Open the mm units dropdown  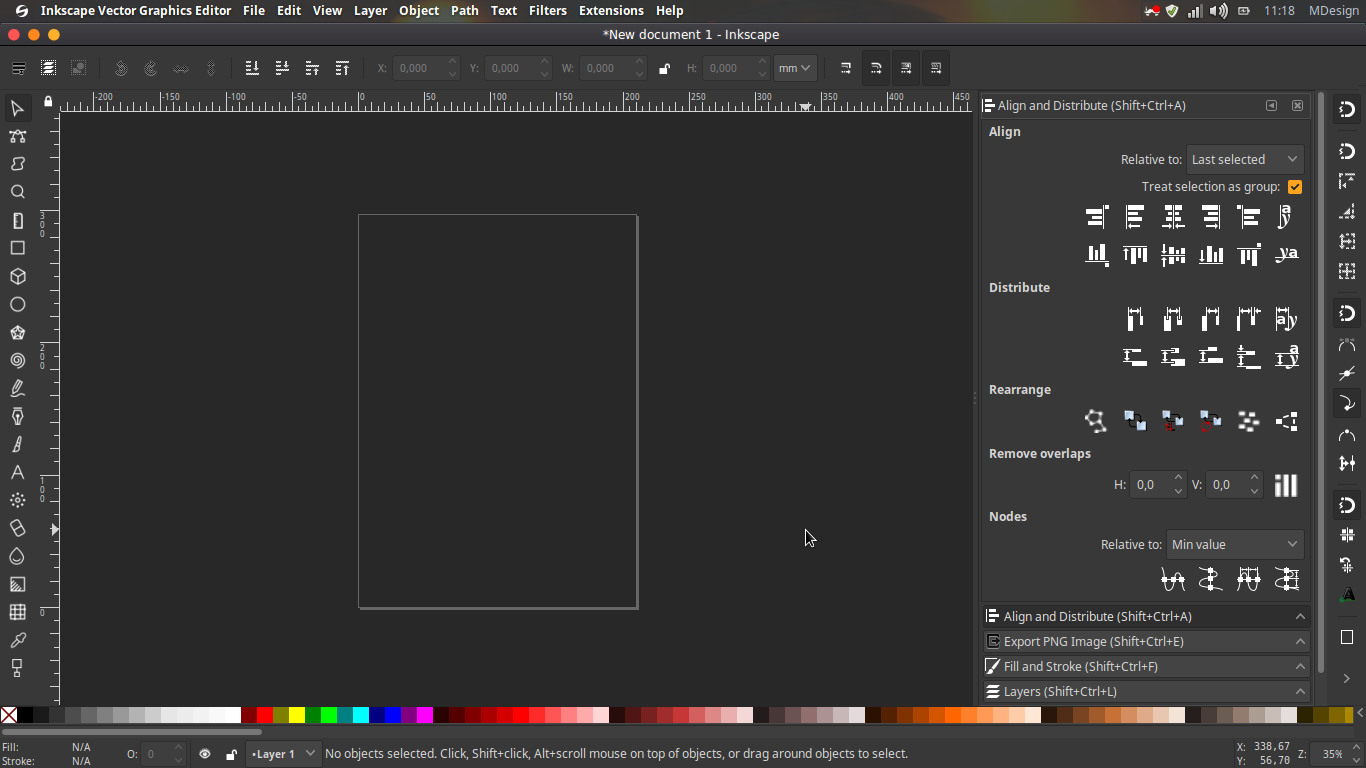click(796, 68)
